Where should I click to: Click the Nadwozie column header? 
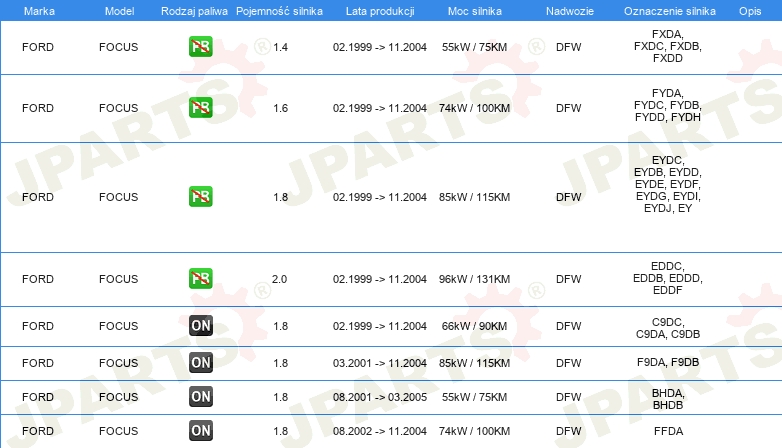pos(570,11)
